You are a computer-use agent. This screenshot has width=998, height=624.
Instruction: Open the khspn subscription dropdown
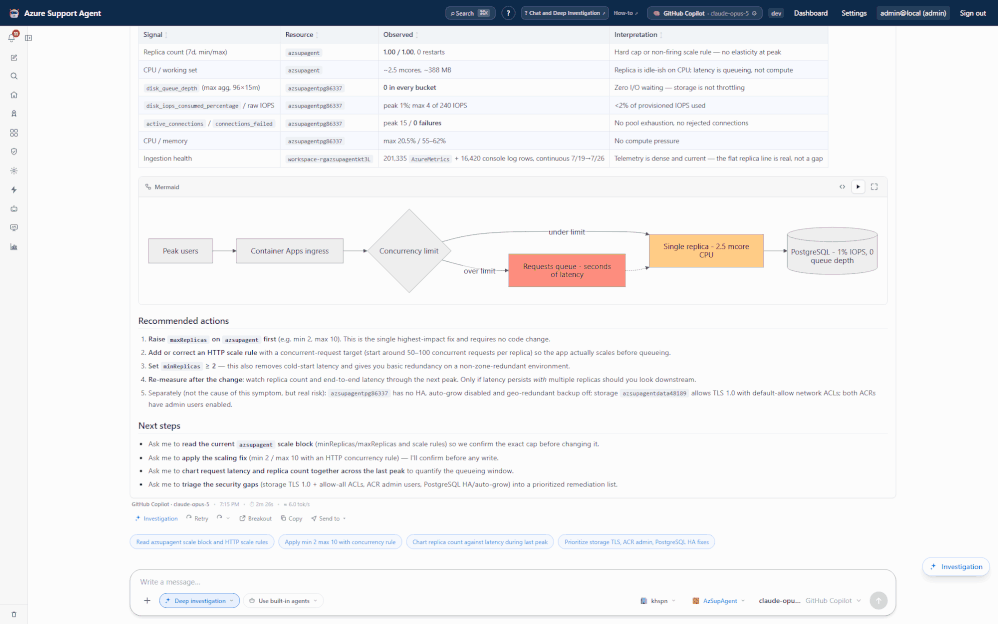pyautogui.click(x=658, y=600)
